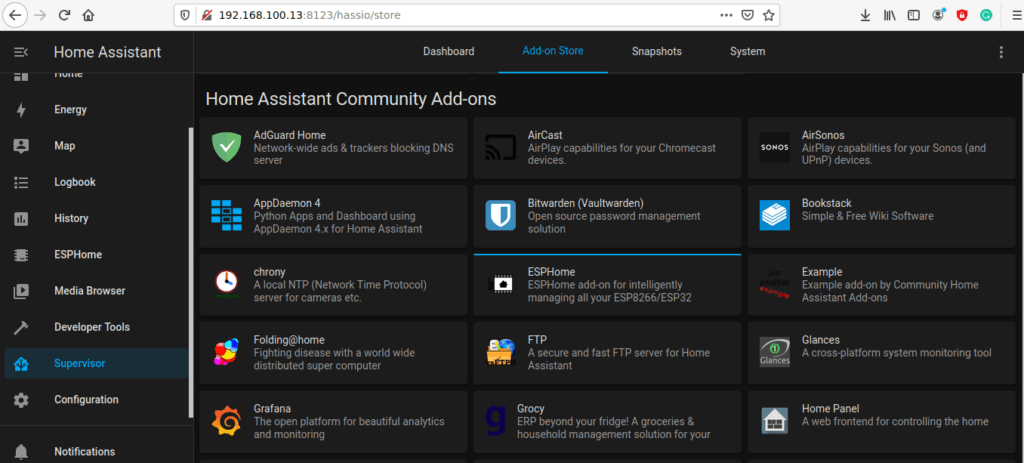The image size is (1024, 463).
Task: Go back with the browser back arrow
Action: [16, 15]
